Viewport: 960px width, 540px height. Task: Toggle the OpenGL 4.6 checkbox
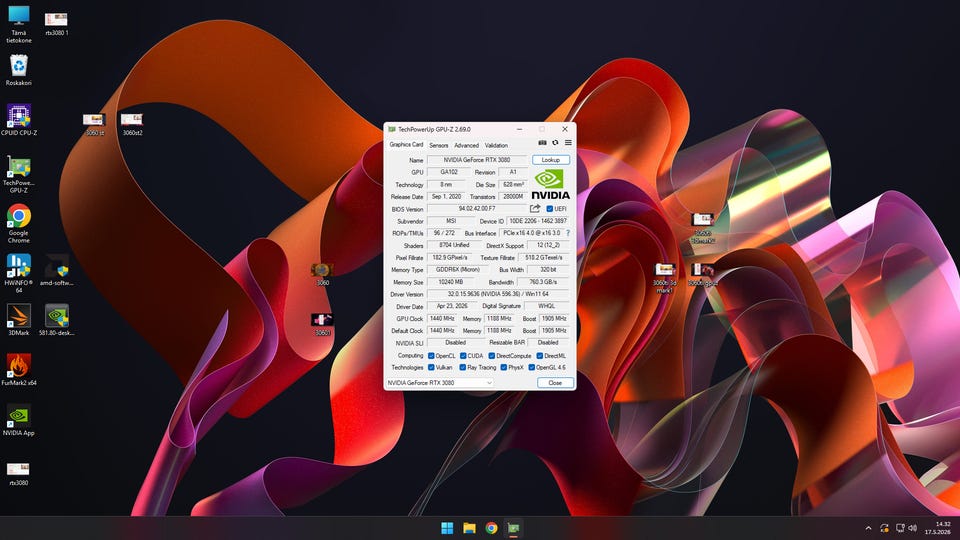click(x=531, y=367)
